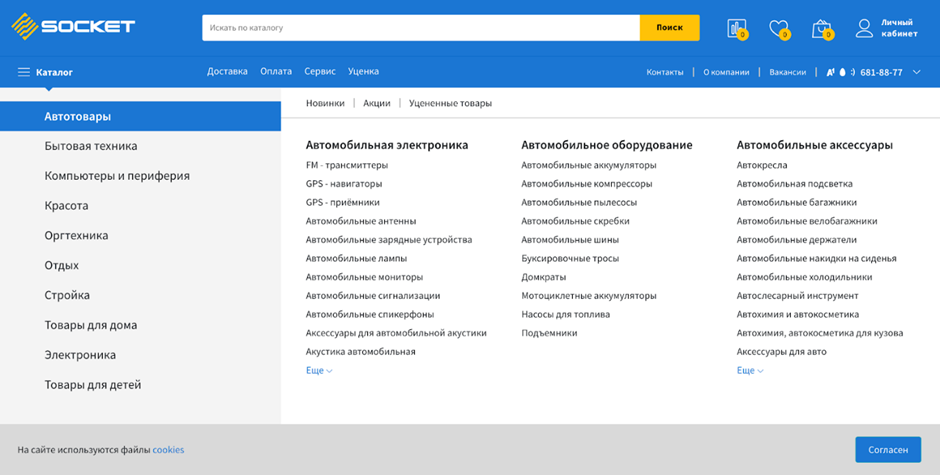
Task: Open the shopping bag cart icon
Action: [821, 28]
